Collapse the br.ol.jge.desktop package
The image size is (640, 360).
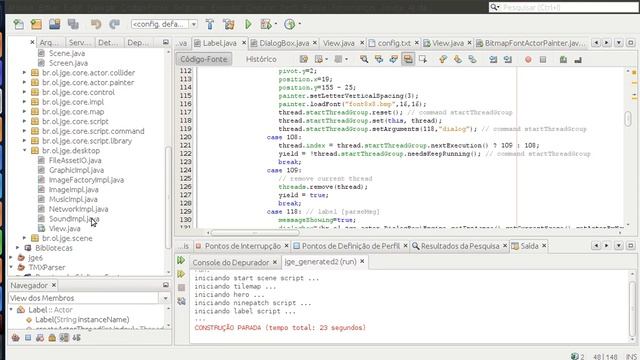pos(24,150)
